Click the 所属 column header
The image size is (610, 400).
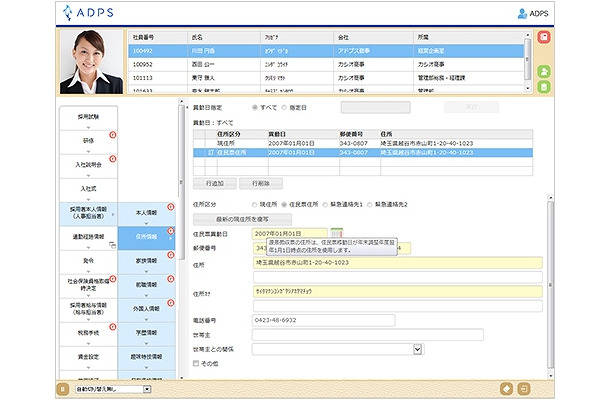coord(468,37)
